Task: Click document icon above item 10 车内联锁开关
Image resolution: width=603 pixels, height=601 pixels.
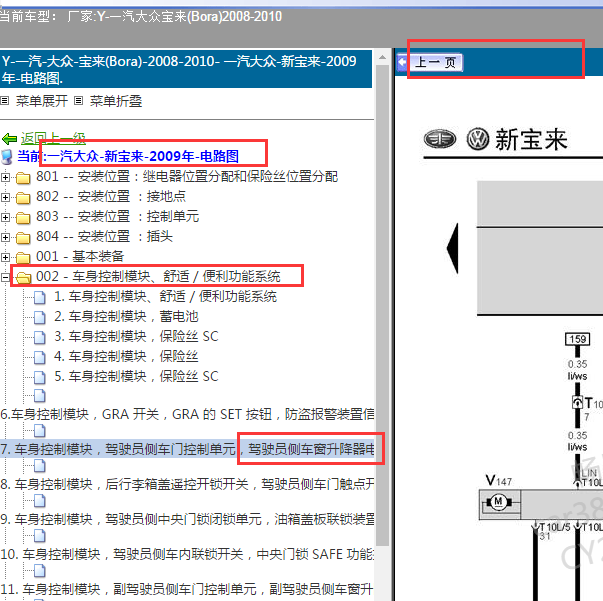Action: pos(40,536)
